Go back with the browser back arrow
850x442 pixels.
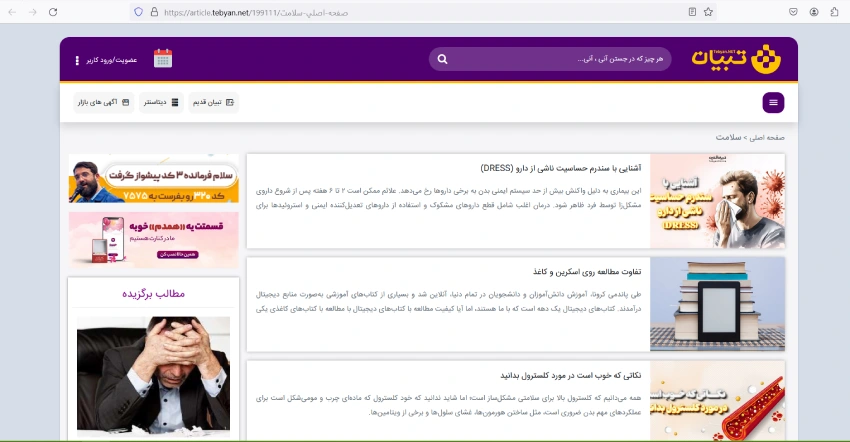tap(12, 12)
